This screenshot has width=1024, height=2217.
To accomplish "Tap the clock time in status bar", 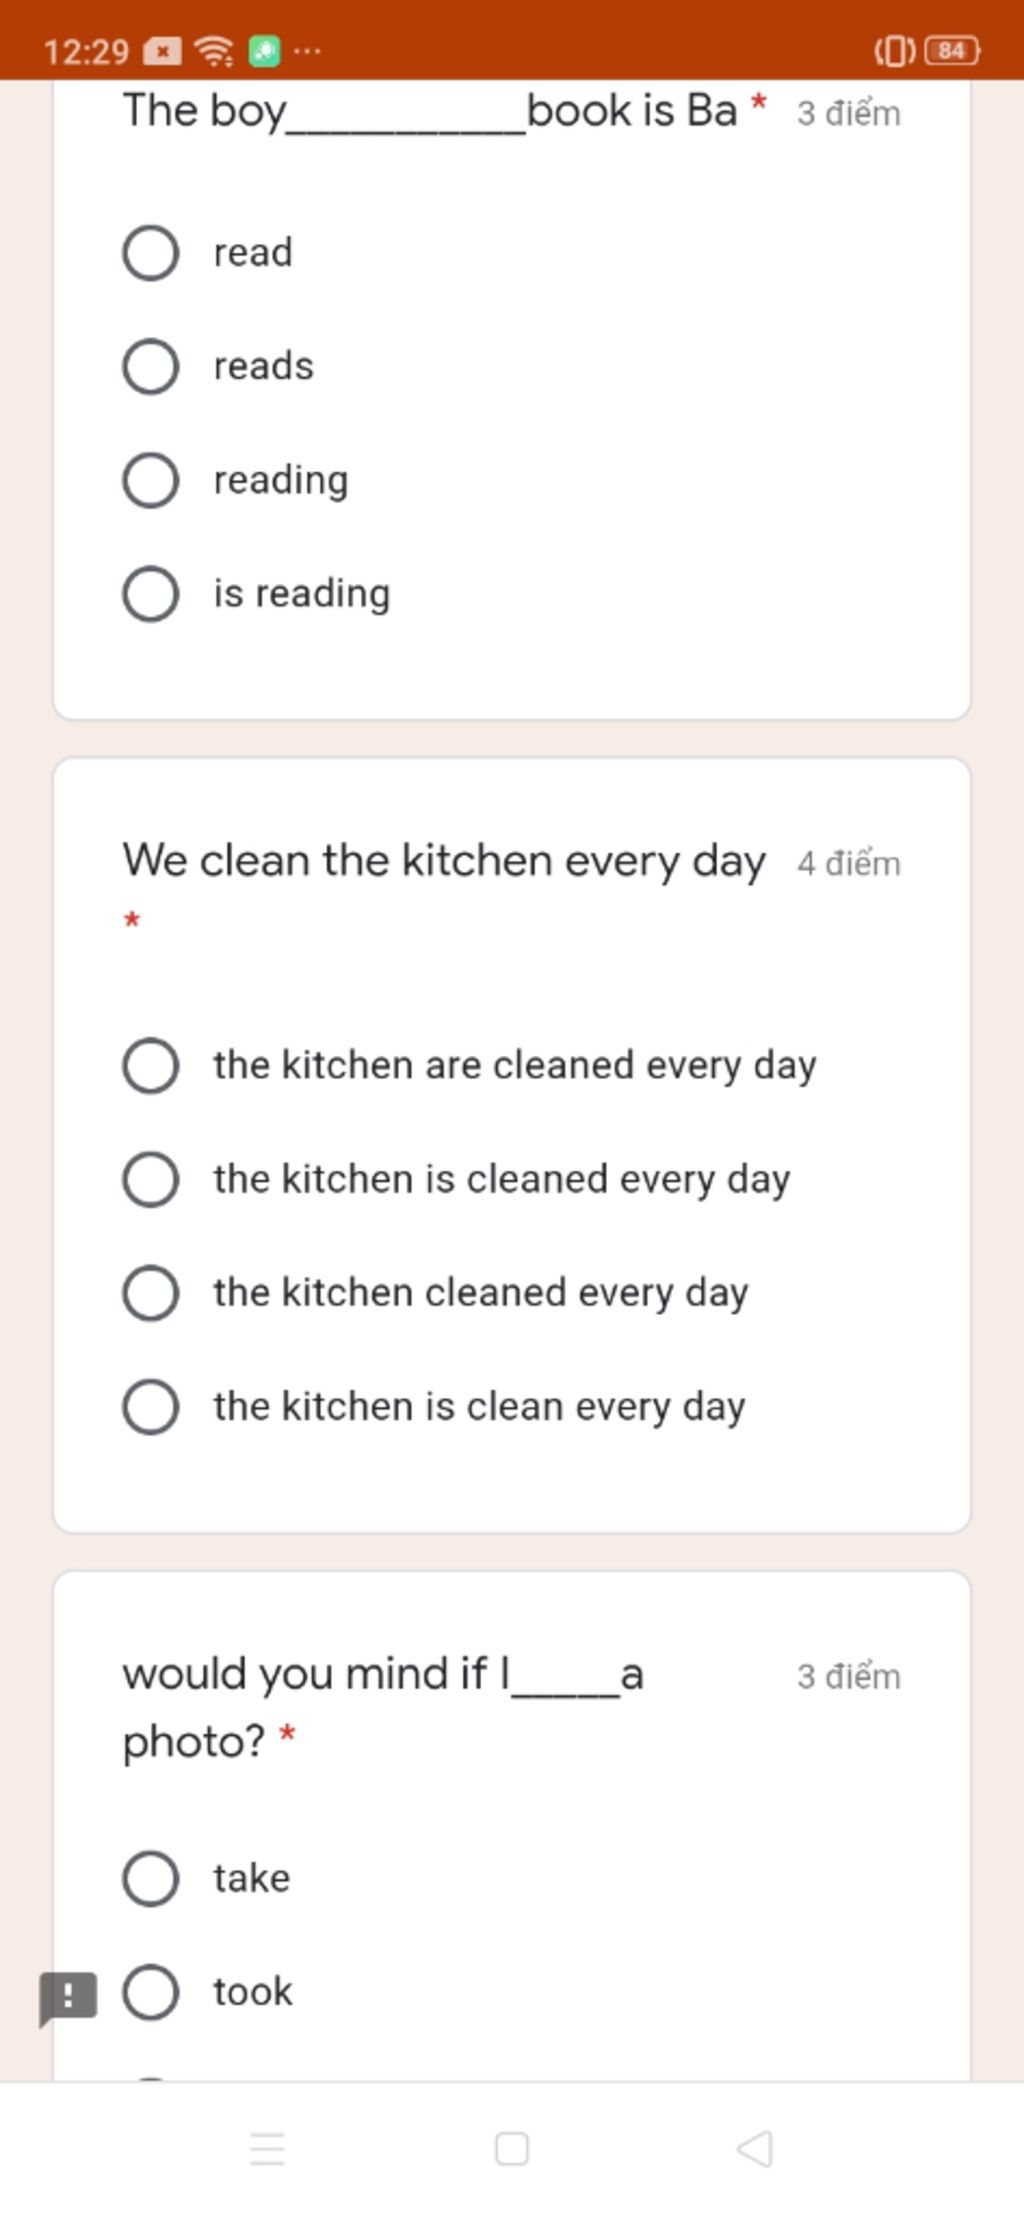I will [86, 51].
